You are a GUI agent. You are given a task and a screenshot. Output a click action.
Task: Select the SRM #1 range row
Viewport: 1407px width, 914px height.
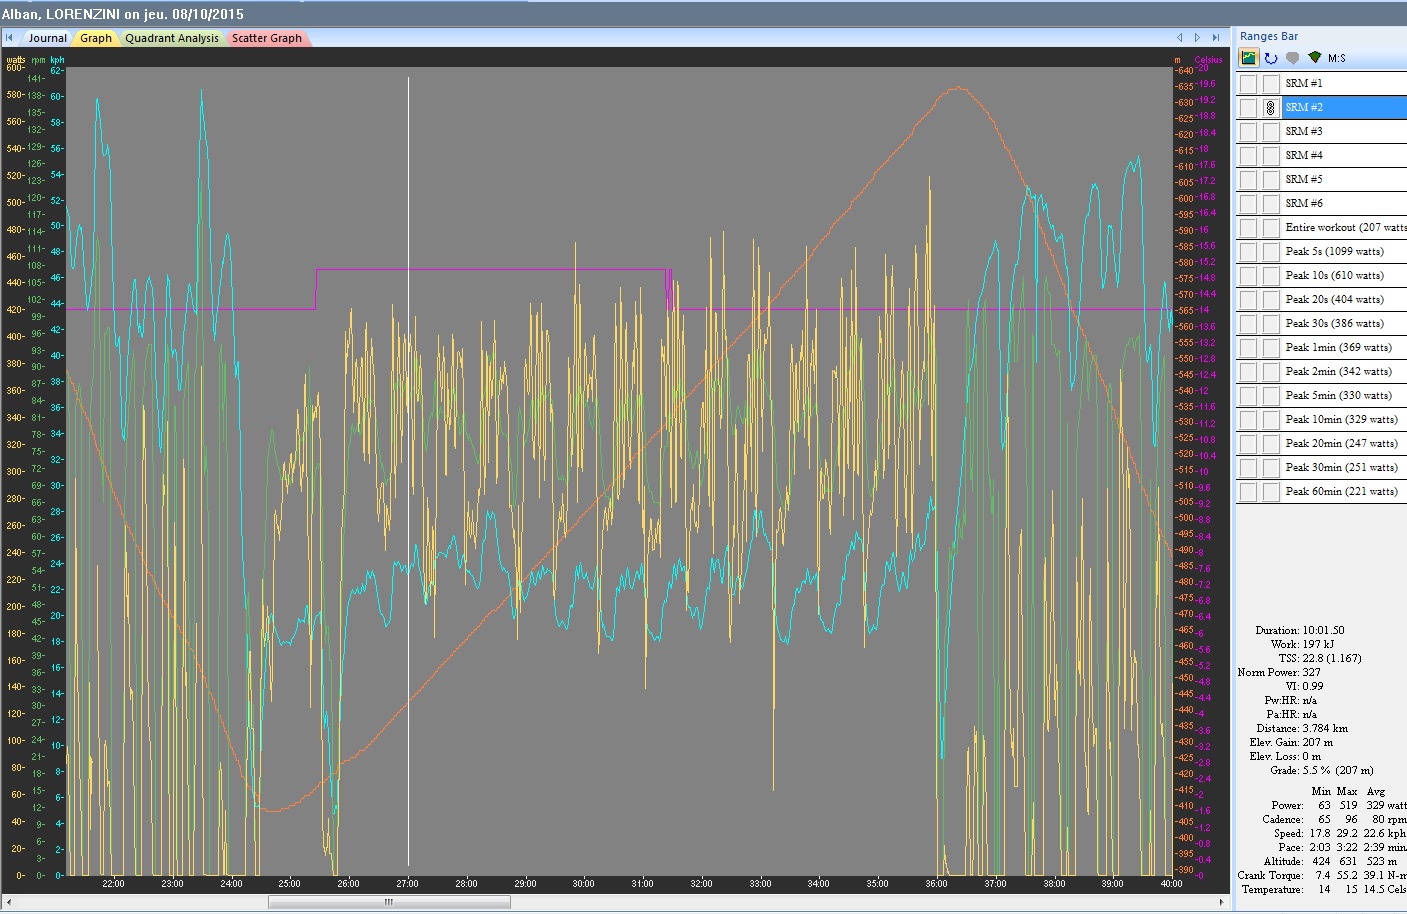[x=1344, y=84]
